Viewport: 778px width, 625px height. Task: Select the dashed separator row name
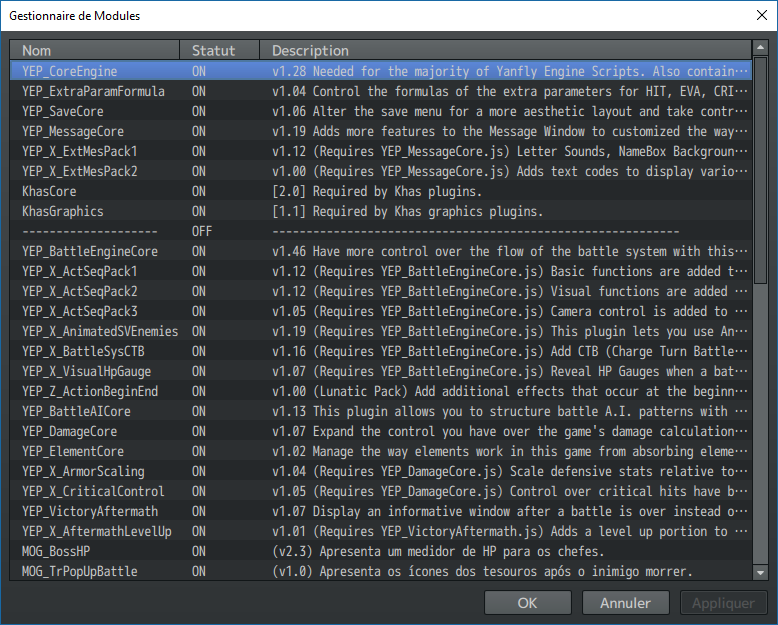point(90,231)
